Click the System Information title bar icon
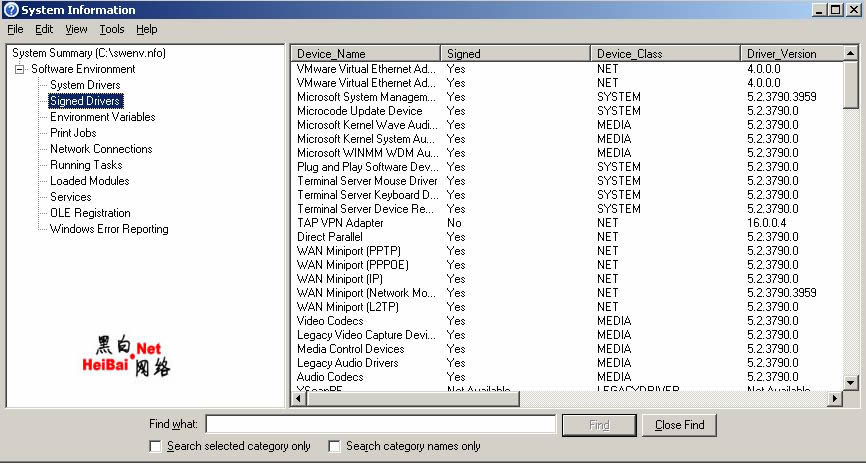The height and width of the screenshot is (464, 866). pos(11,10)
